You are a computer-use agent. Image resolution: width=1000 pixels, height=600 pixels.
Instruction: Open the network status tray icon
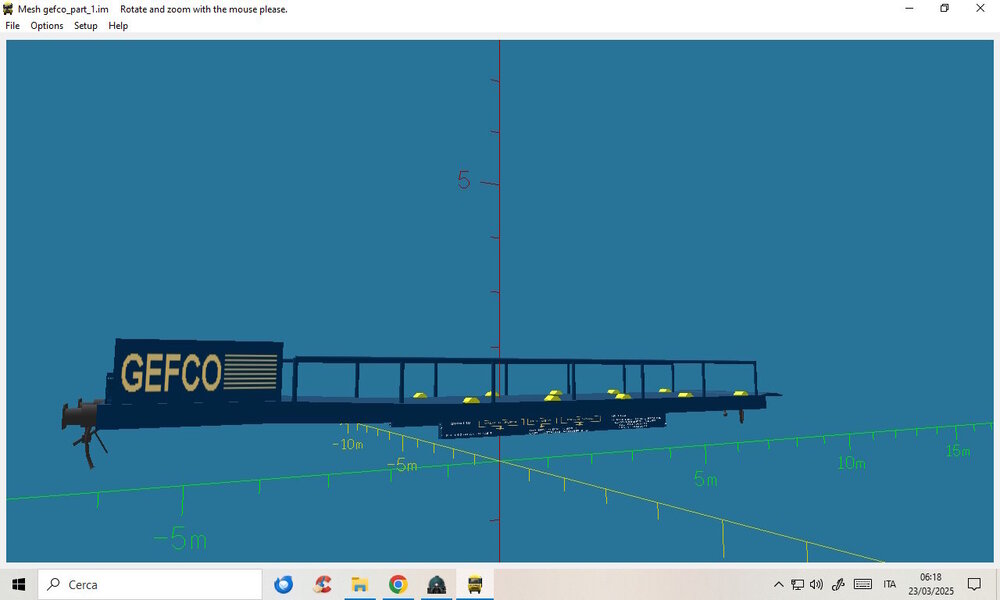pyautogui.click(x=797, y=584)
